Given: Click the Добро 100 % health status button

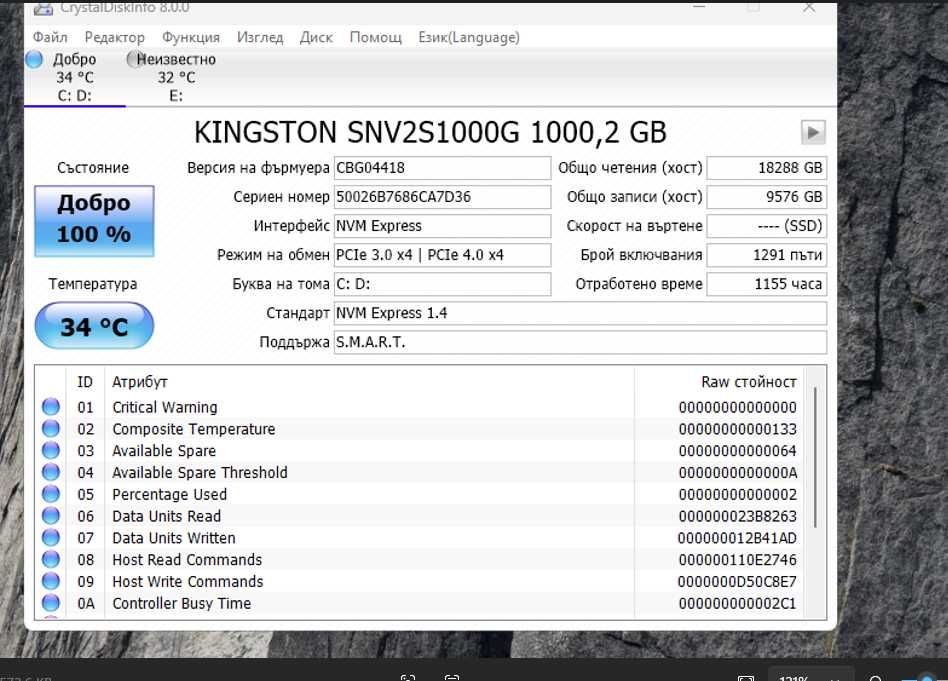Looking at the screenshot, I should point(94,221).
